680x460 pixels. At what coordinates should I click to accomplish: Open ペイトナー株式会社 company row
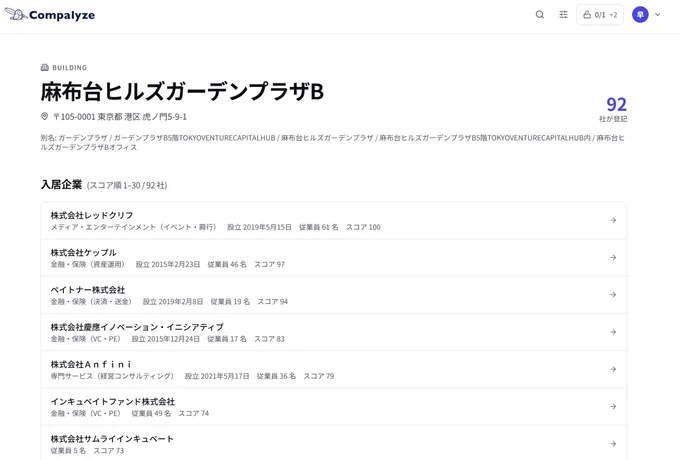pos(334,295)
